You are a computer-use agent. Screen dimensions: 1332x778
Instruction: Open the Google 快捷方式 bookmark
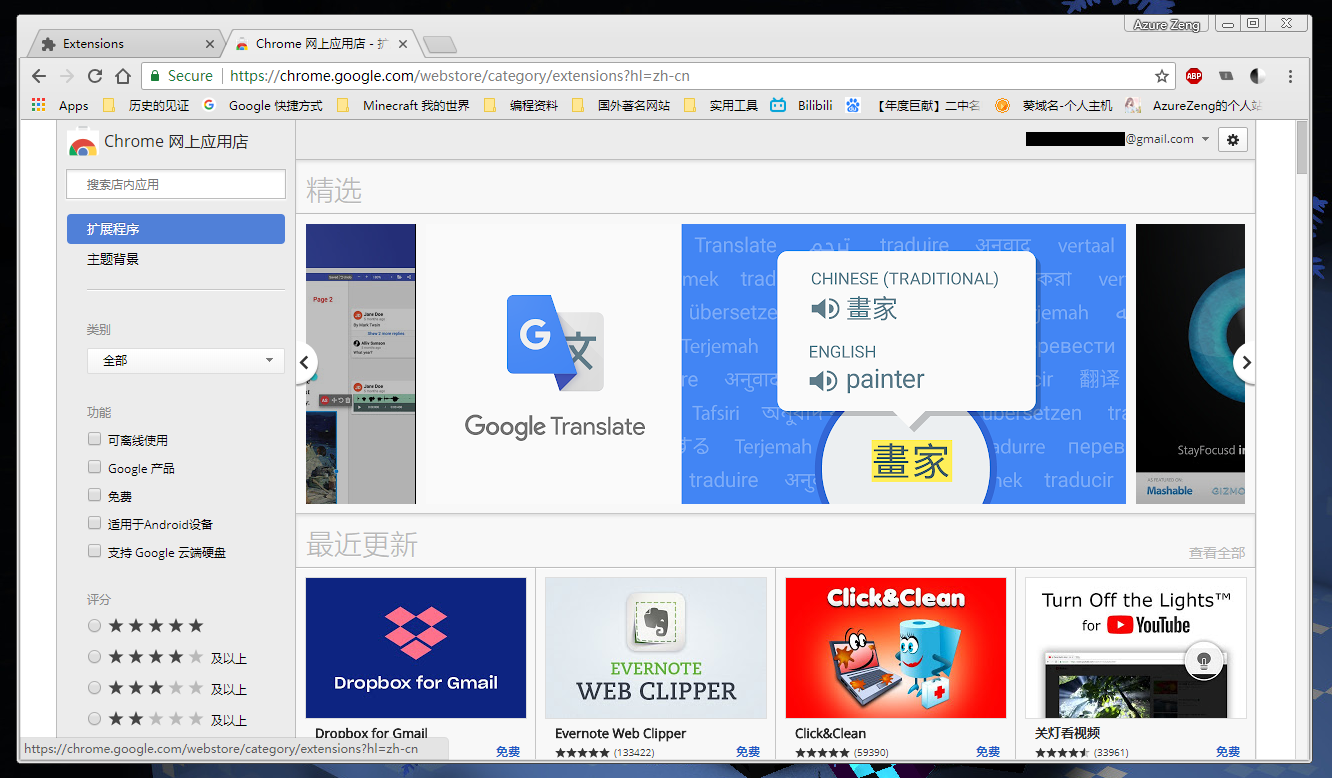pos(263,105)
